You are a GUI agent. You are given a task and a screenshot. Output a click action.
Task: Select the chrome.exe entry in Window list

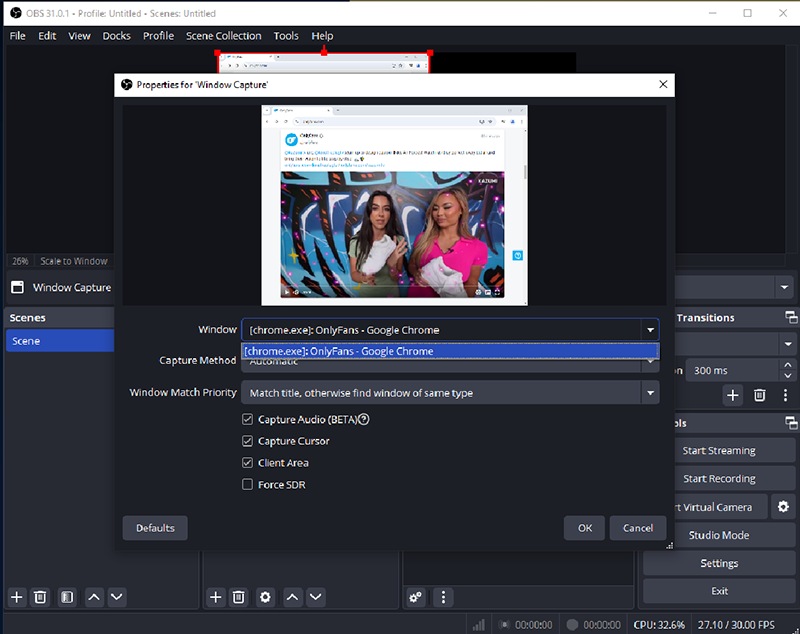click(450, 351)
